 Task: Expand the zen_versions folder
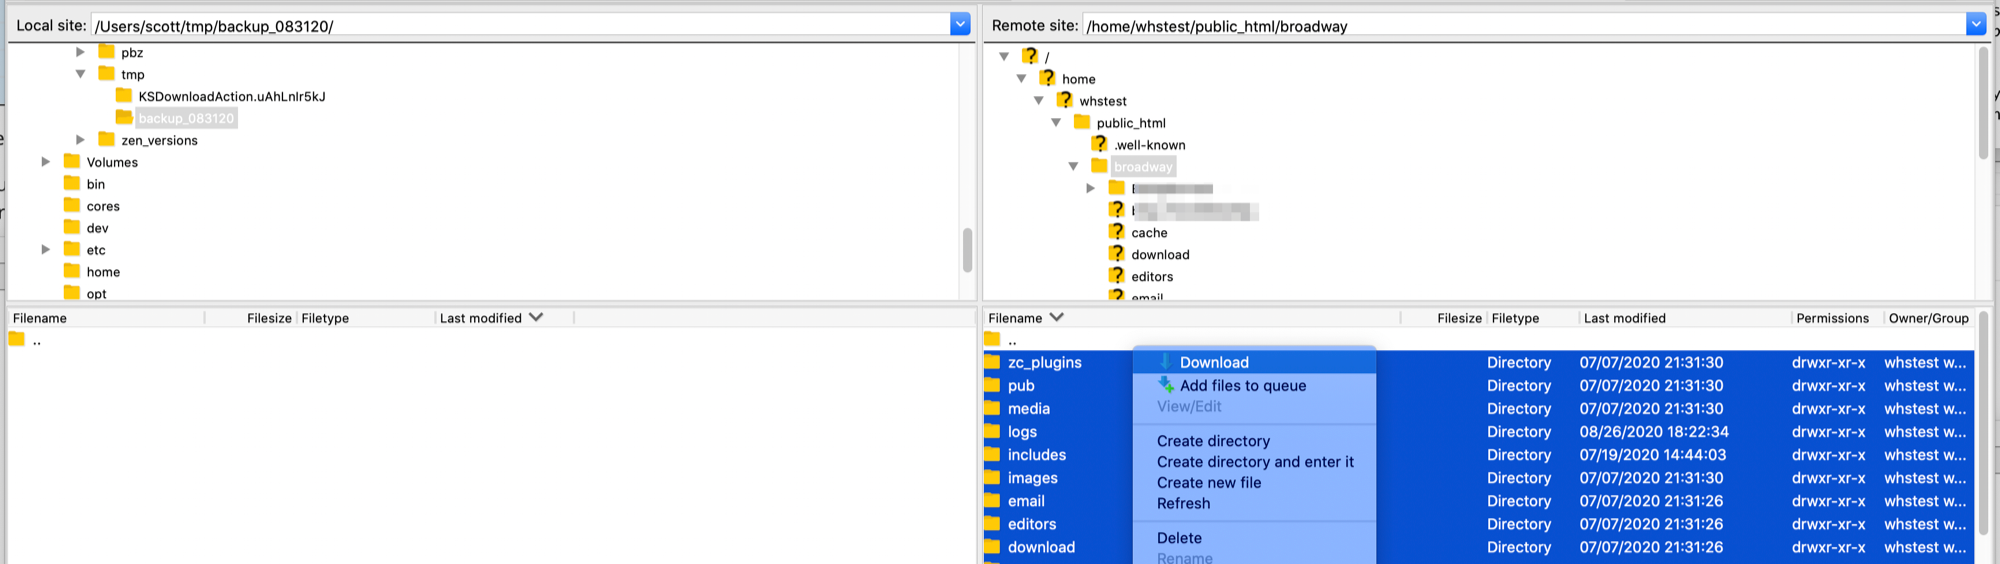(x=80, y=140)
